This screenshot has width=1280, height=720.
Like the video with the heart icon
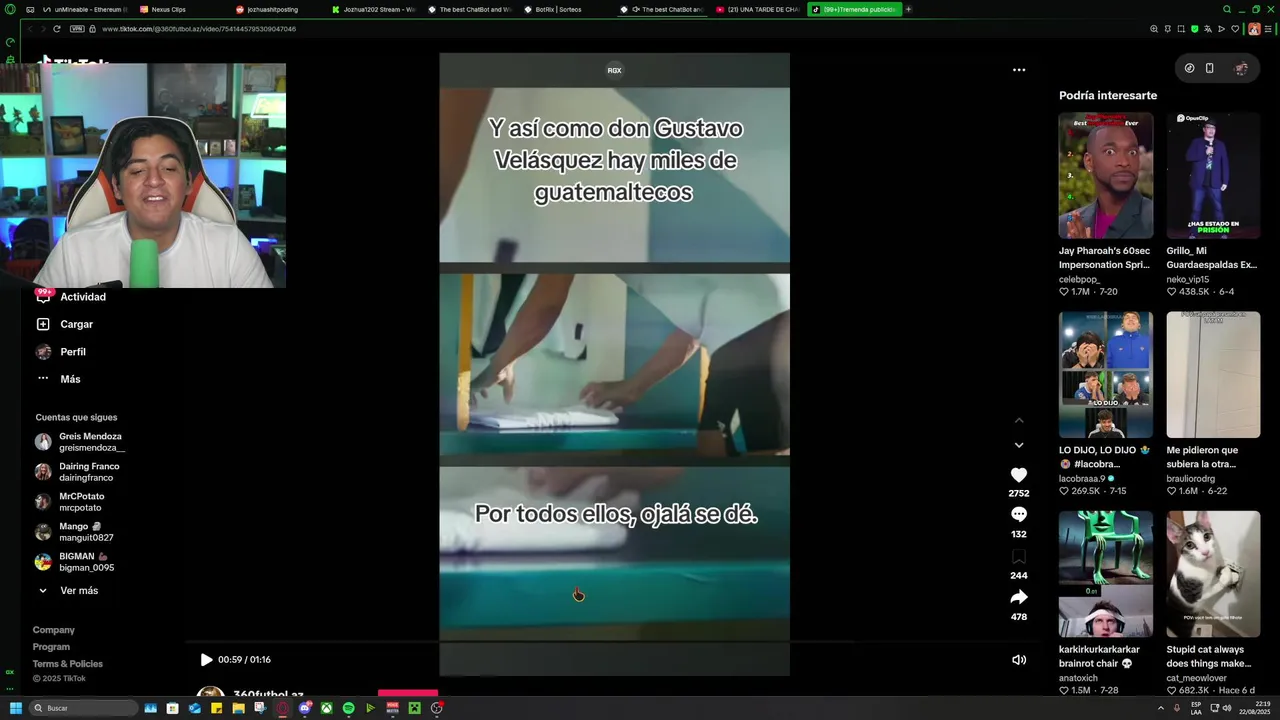pyautogui.click(x=1018, y=475)
